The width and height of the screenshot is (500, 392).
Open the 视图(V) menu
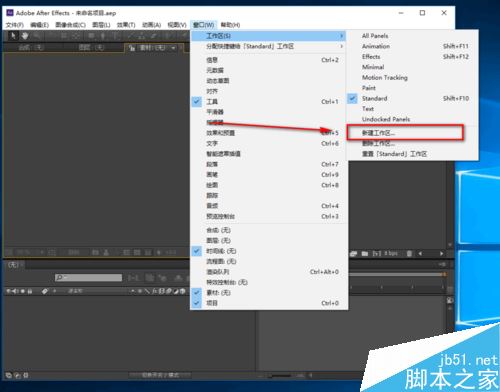click(177, 25)
